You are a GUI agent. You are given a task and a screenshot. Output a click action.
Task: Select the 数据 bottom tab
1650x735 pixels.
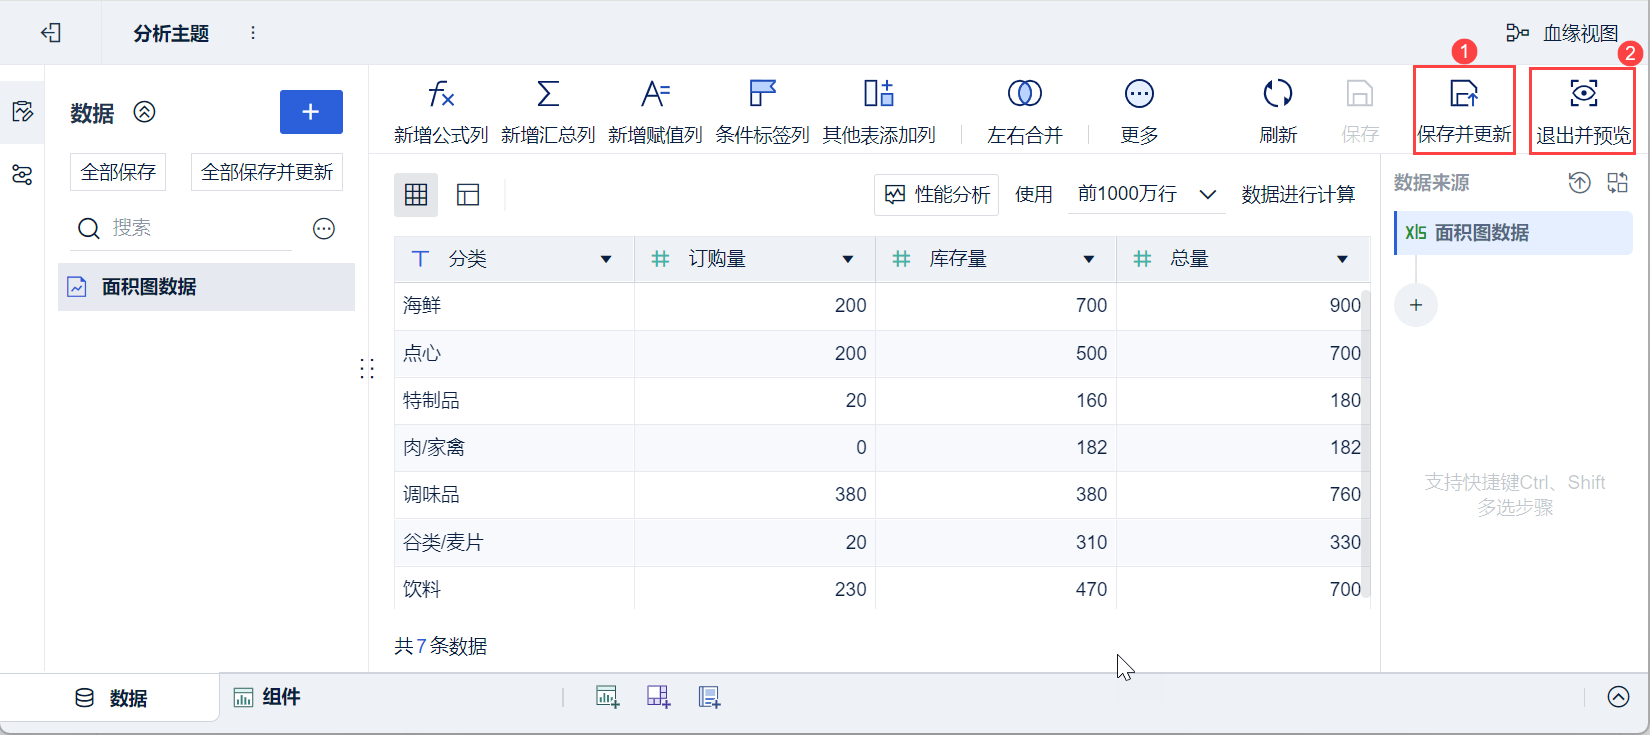pyautogui.click(x=111, y=698)
